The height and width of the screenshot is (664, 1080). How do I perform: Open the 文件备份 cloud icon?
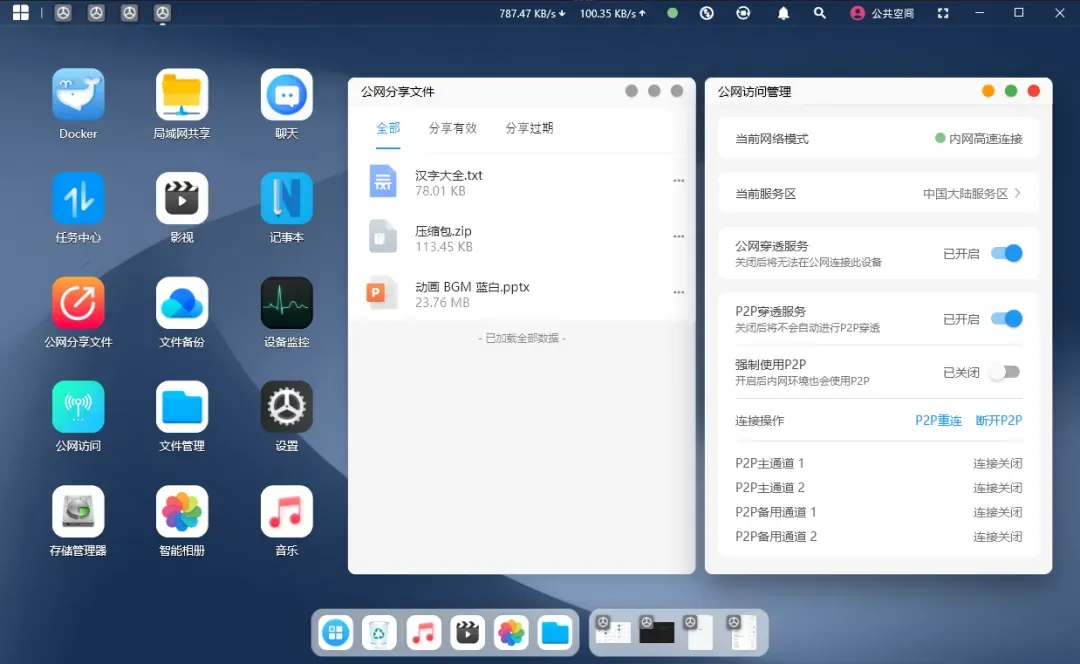coord(182,303)
